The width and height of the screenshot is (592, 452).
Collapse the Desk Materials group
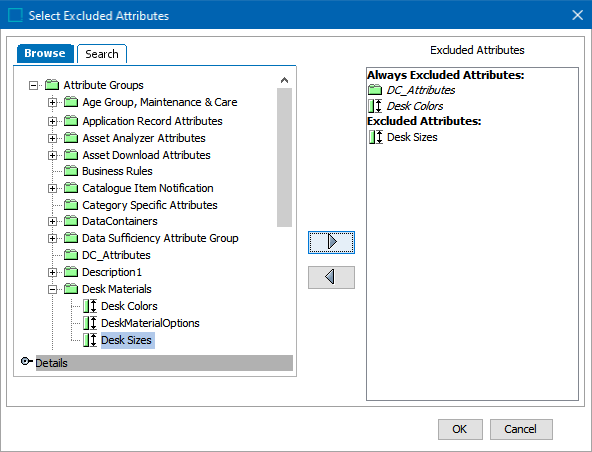pos(52,289)
